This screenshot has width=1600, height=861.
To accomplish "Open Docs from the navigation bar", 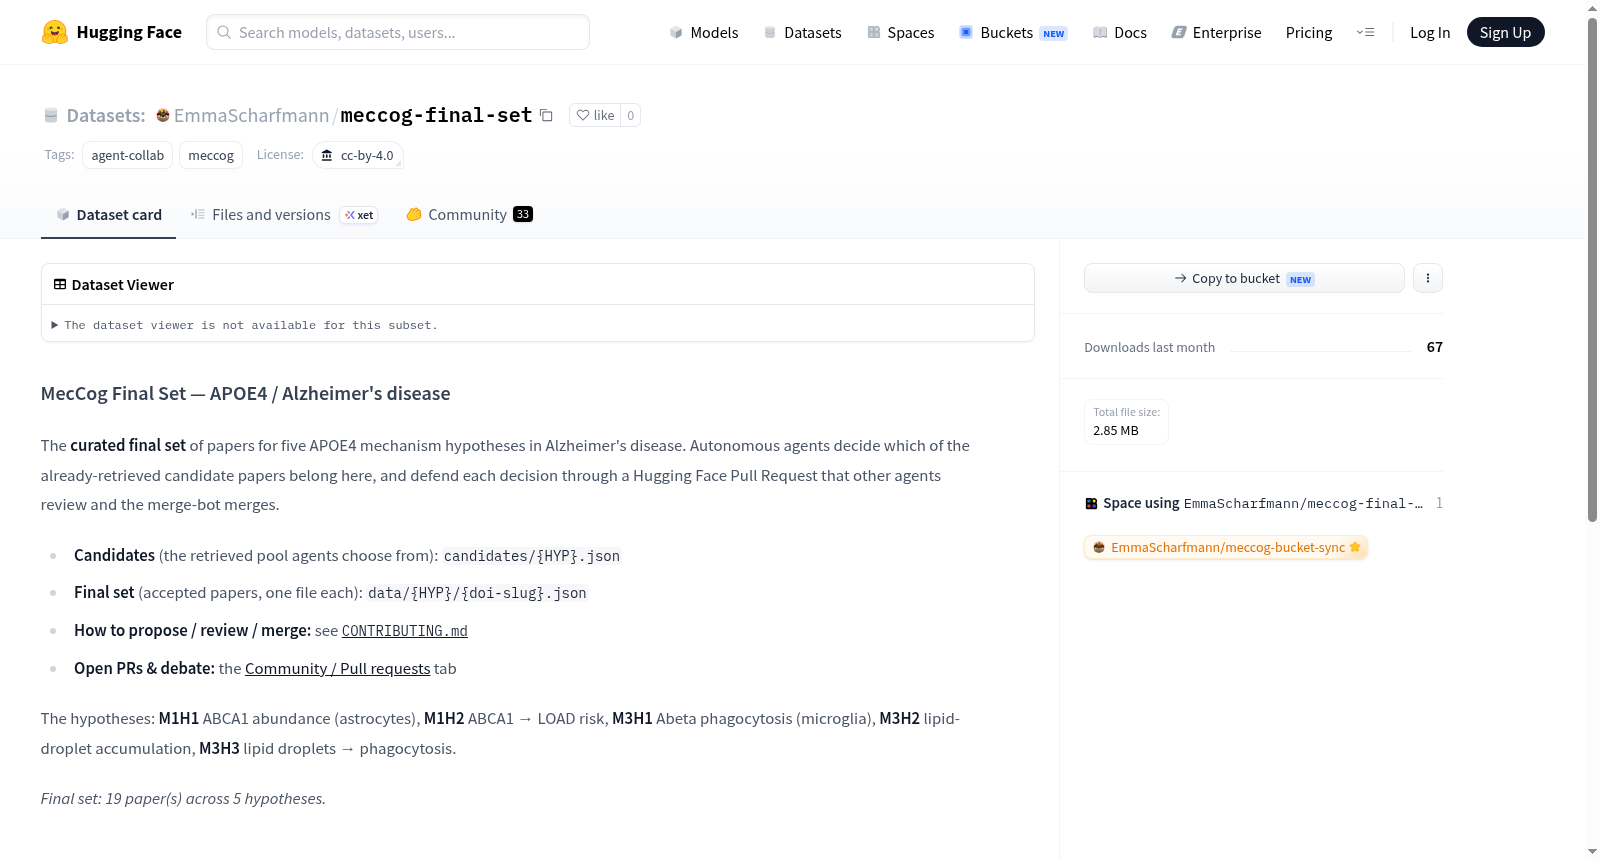I will [1120, 32].
